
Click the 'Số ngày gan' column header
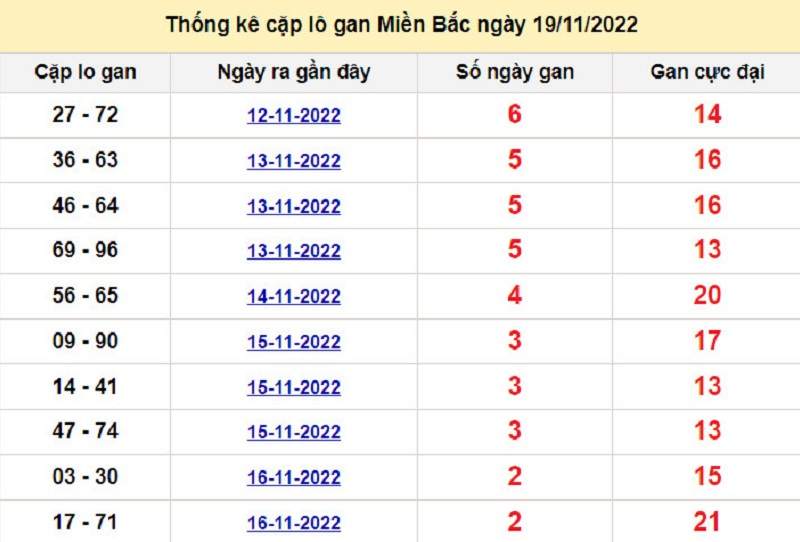click(515, 72)
